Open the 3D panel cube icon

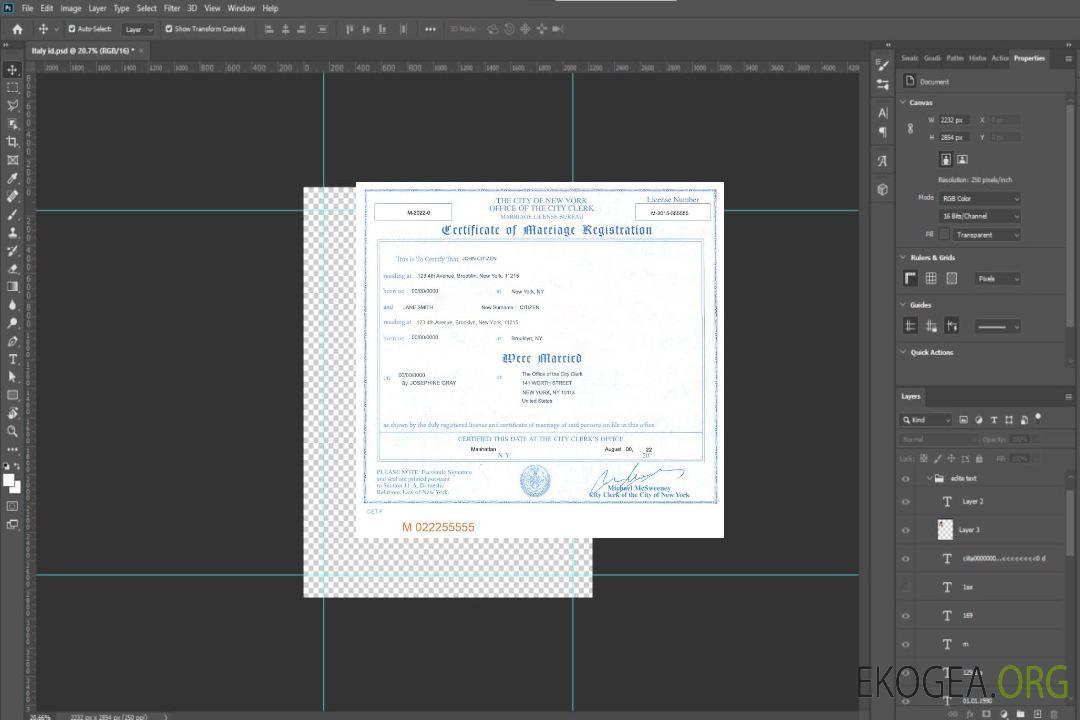tap(883, 189)
